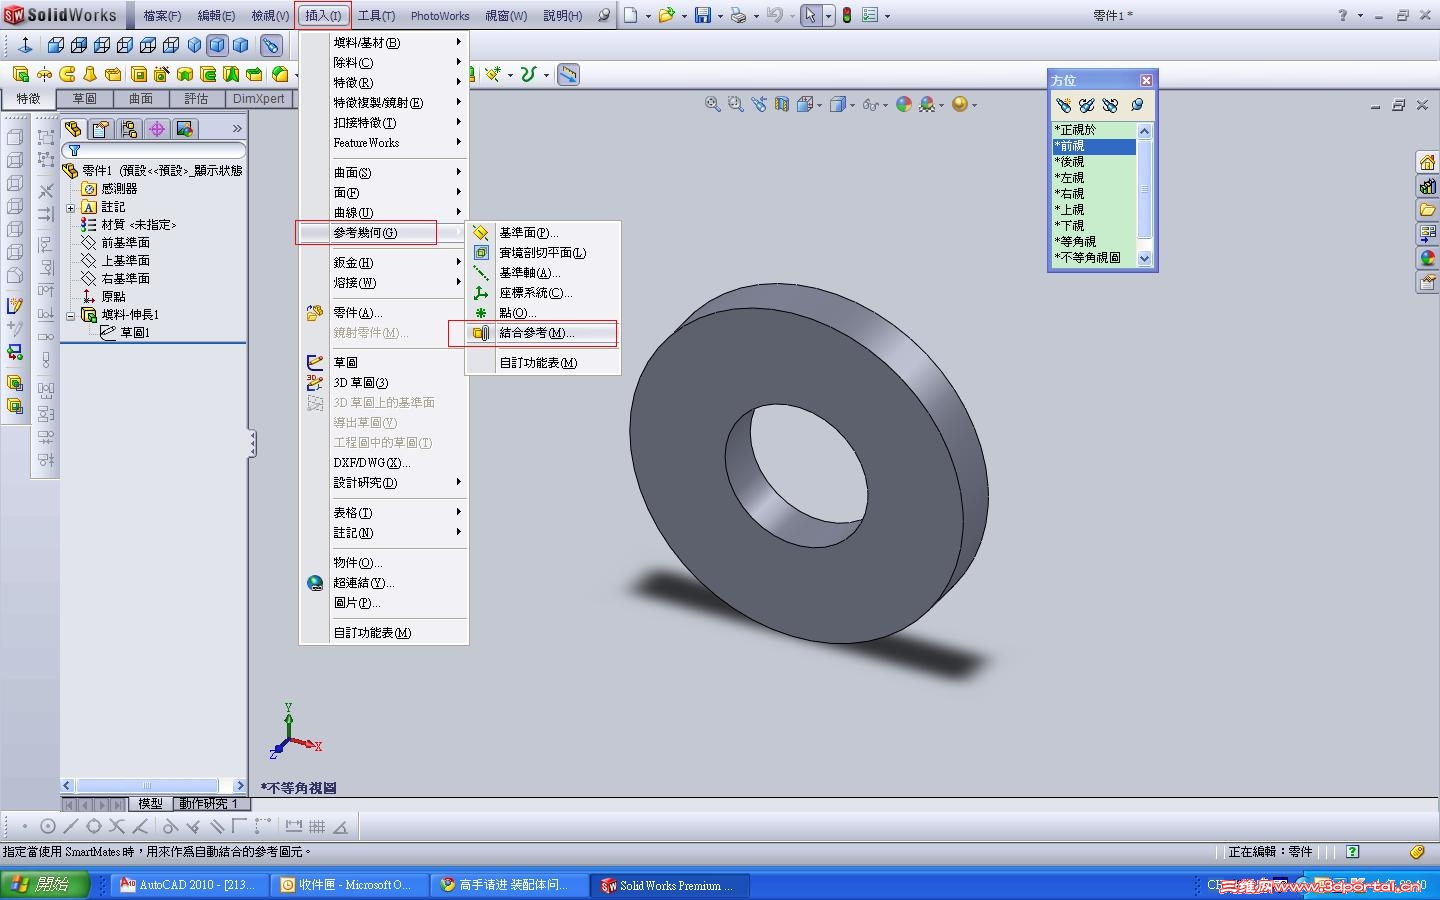Switch to 收件匣 Microsoft Outlook taskbar button
1440x900 pixels.
click(348, 885)
